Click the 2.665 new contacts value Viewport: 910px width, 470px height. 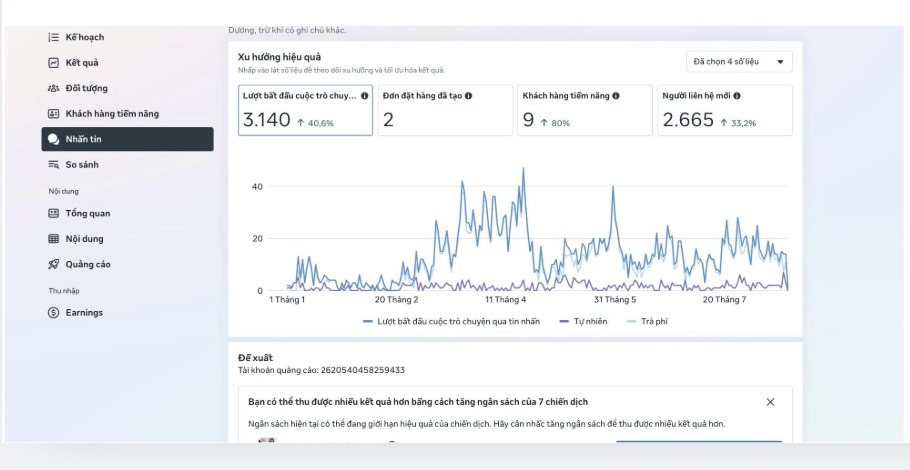(688, 120)
